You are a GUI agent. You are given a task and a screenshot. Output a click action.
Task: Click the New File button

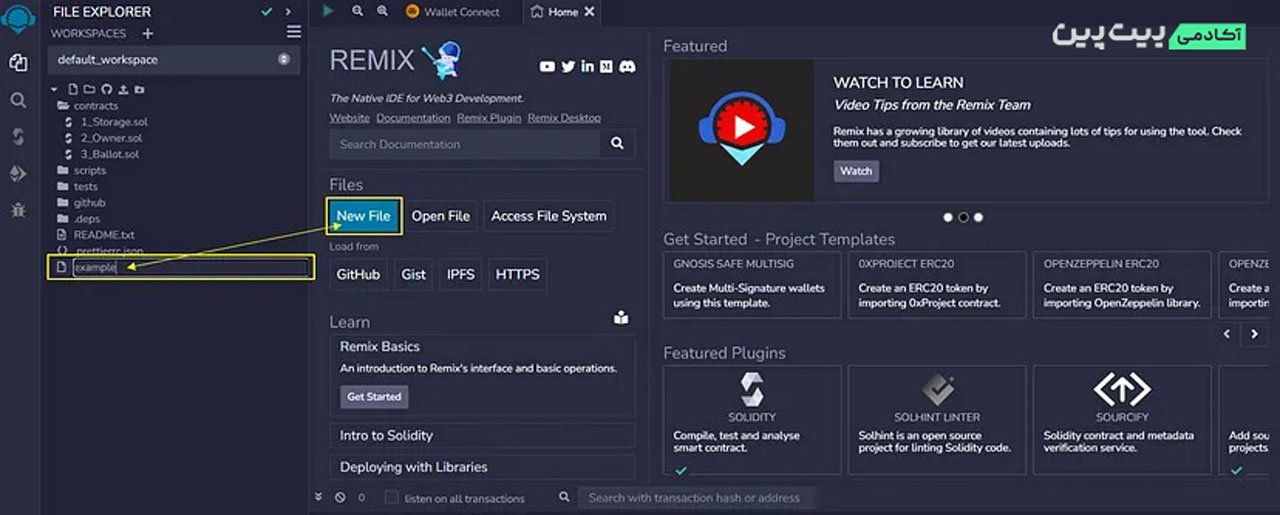pos(364,216)
